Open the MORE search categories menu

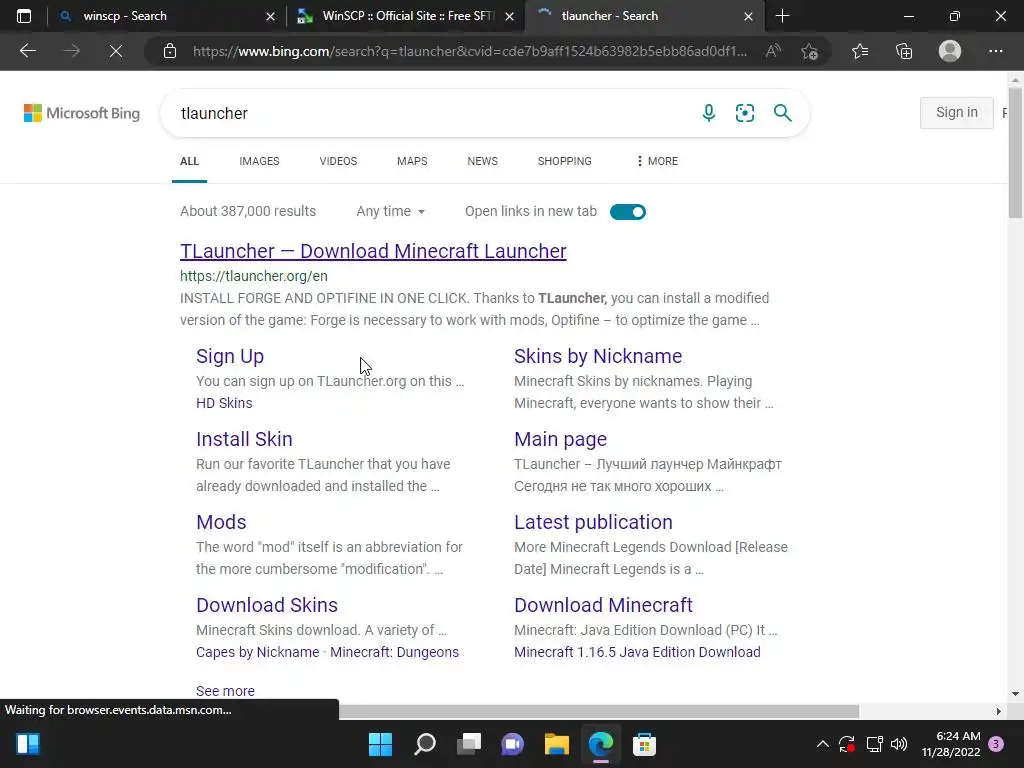point(657,161)
